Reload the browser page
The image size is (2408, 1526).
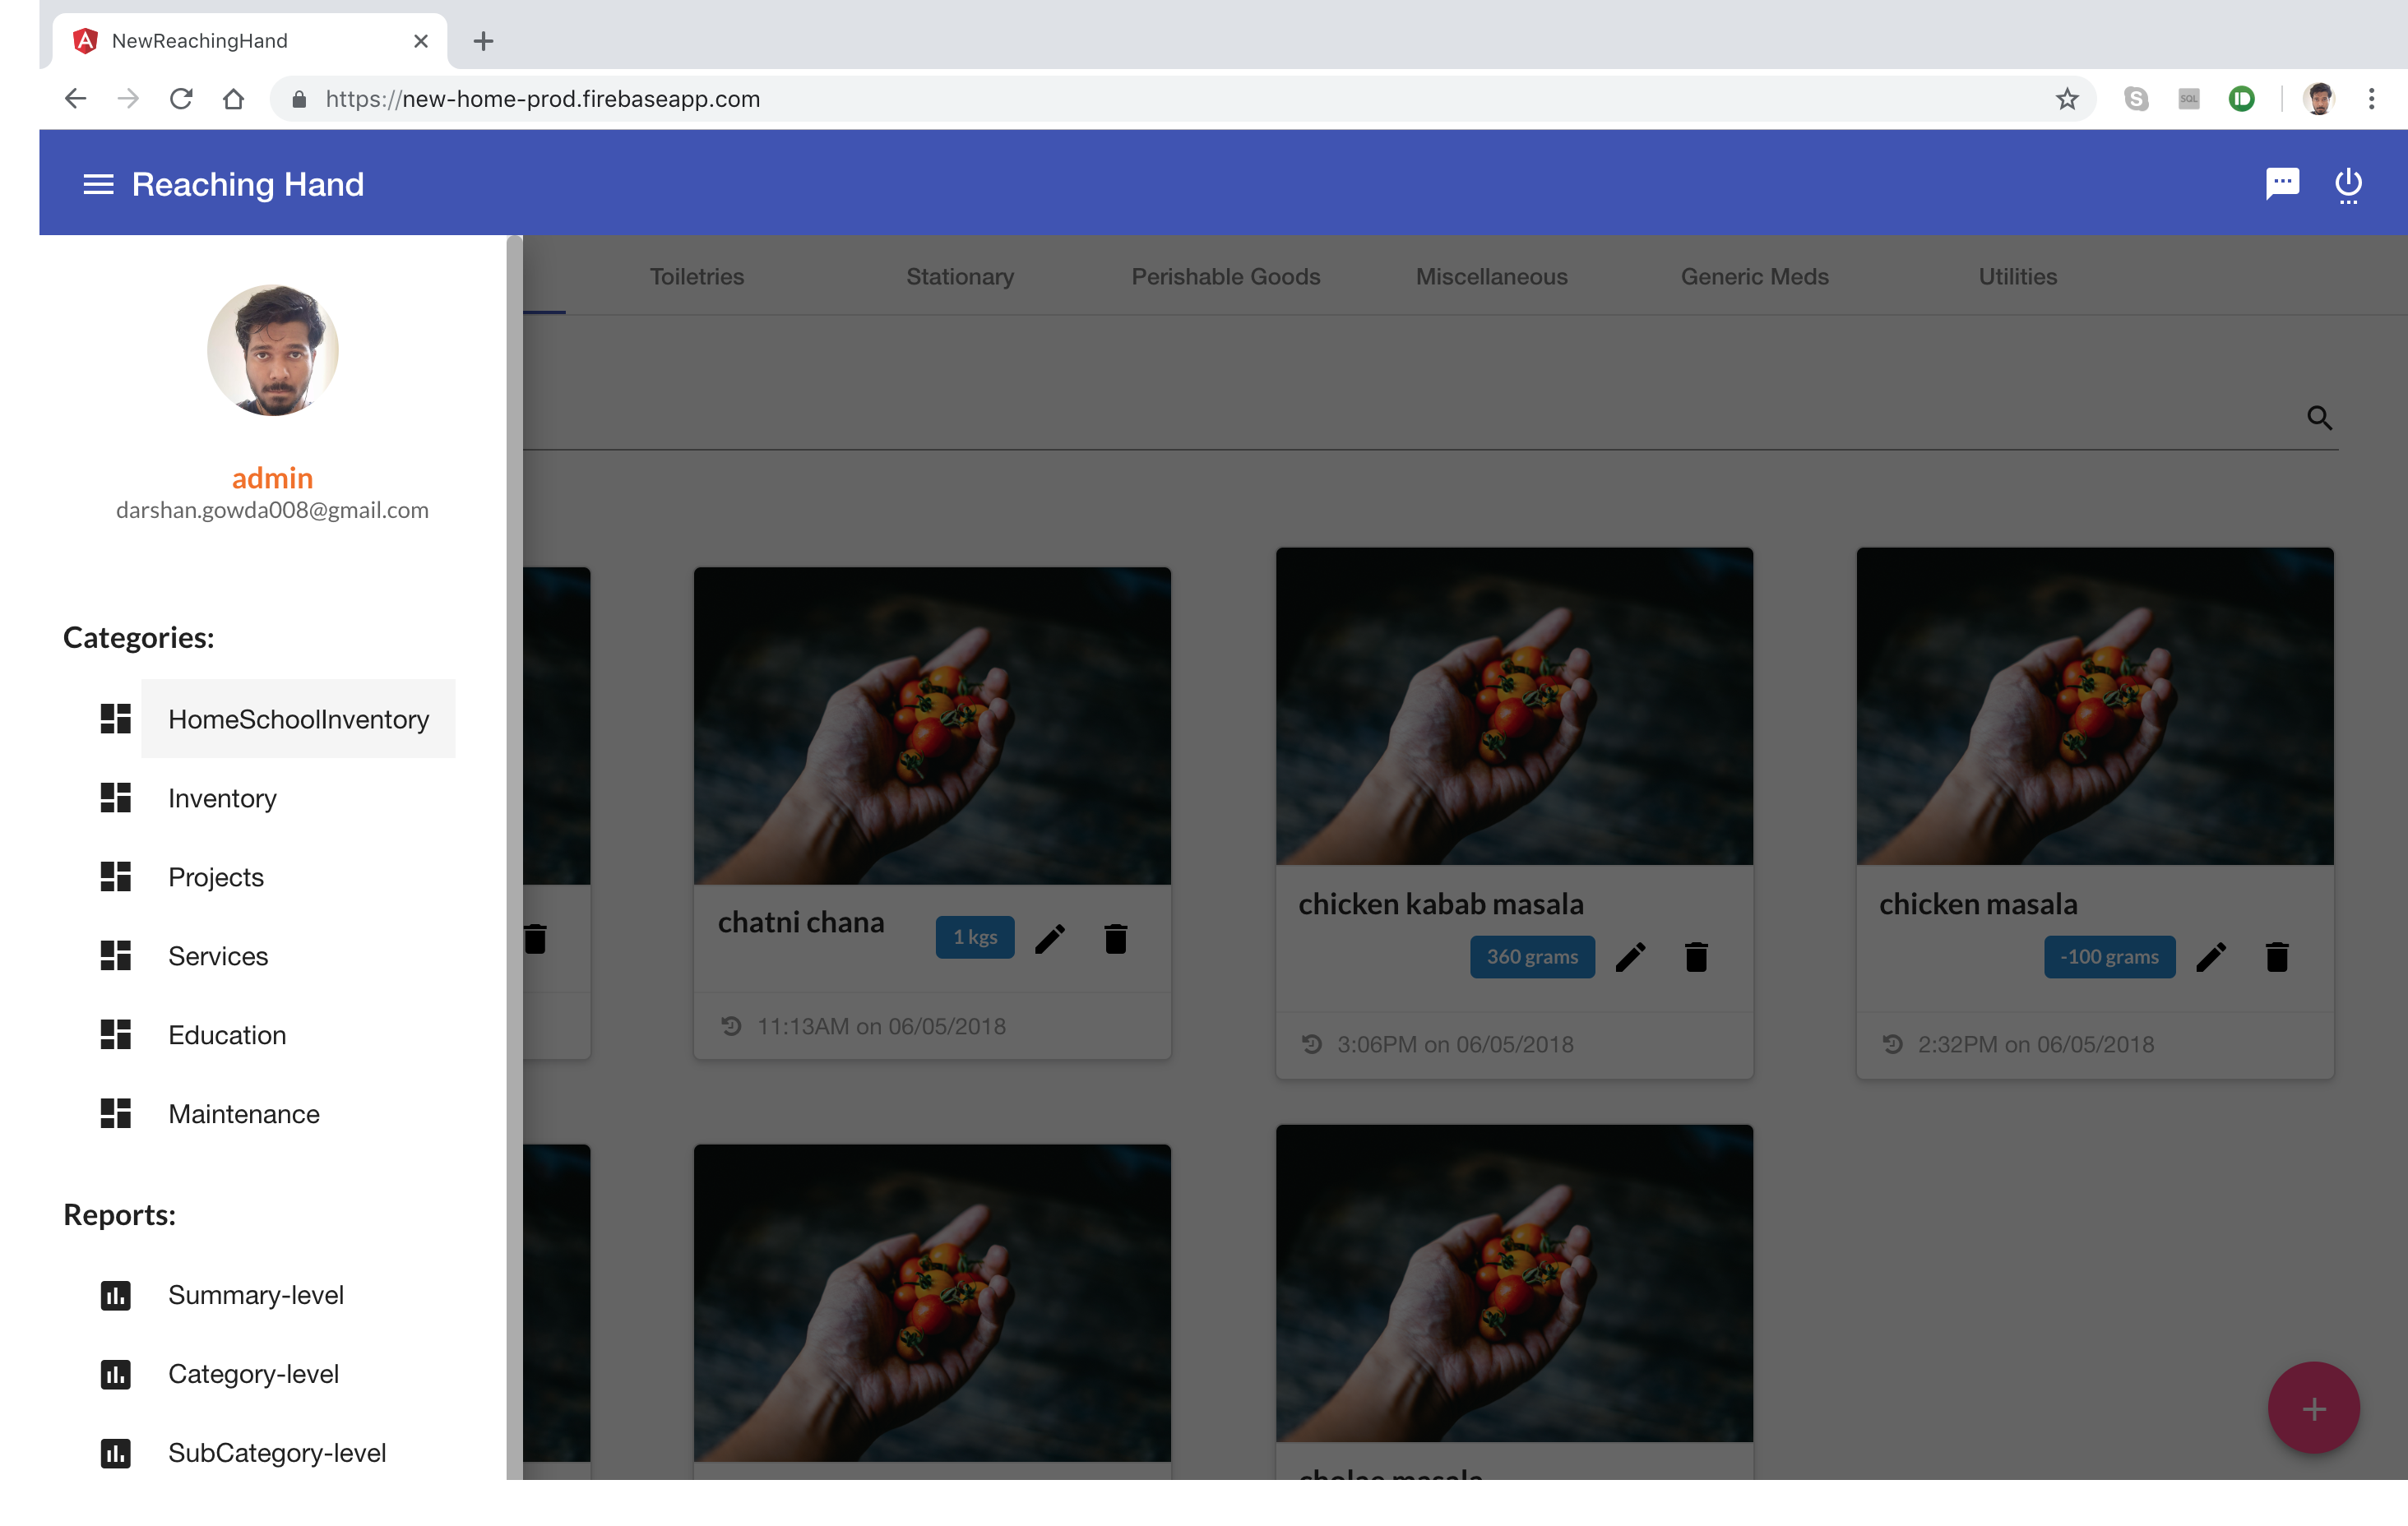coord(181,99)
